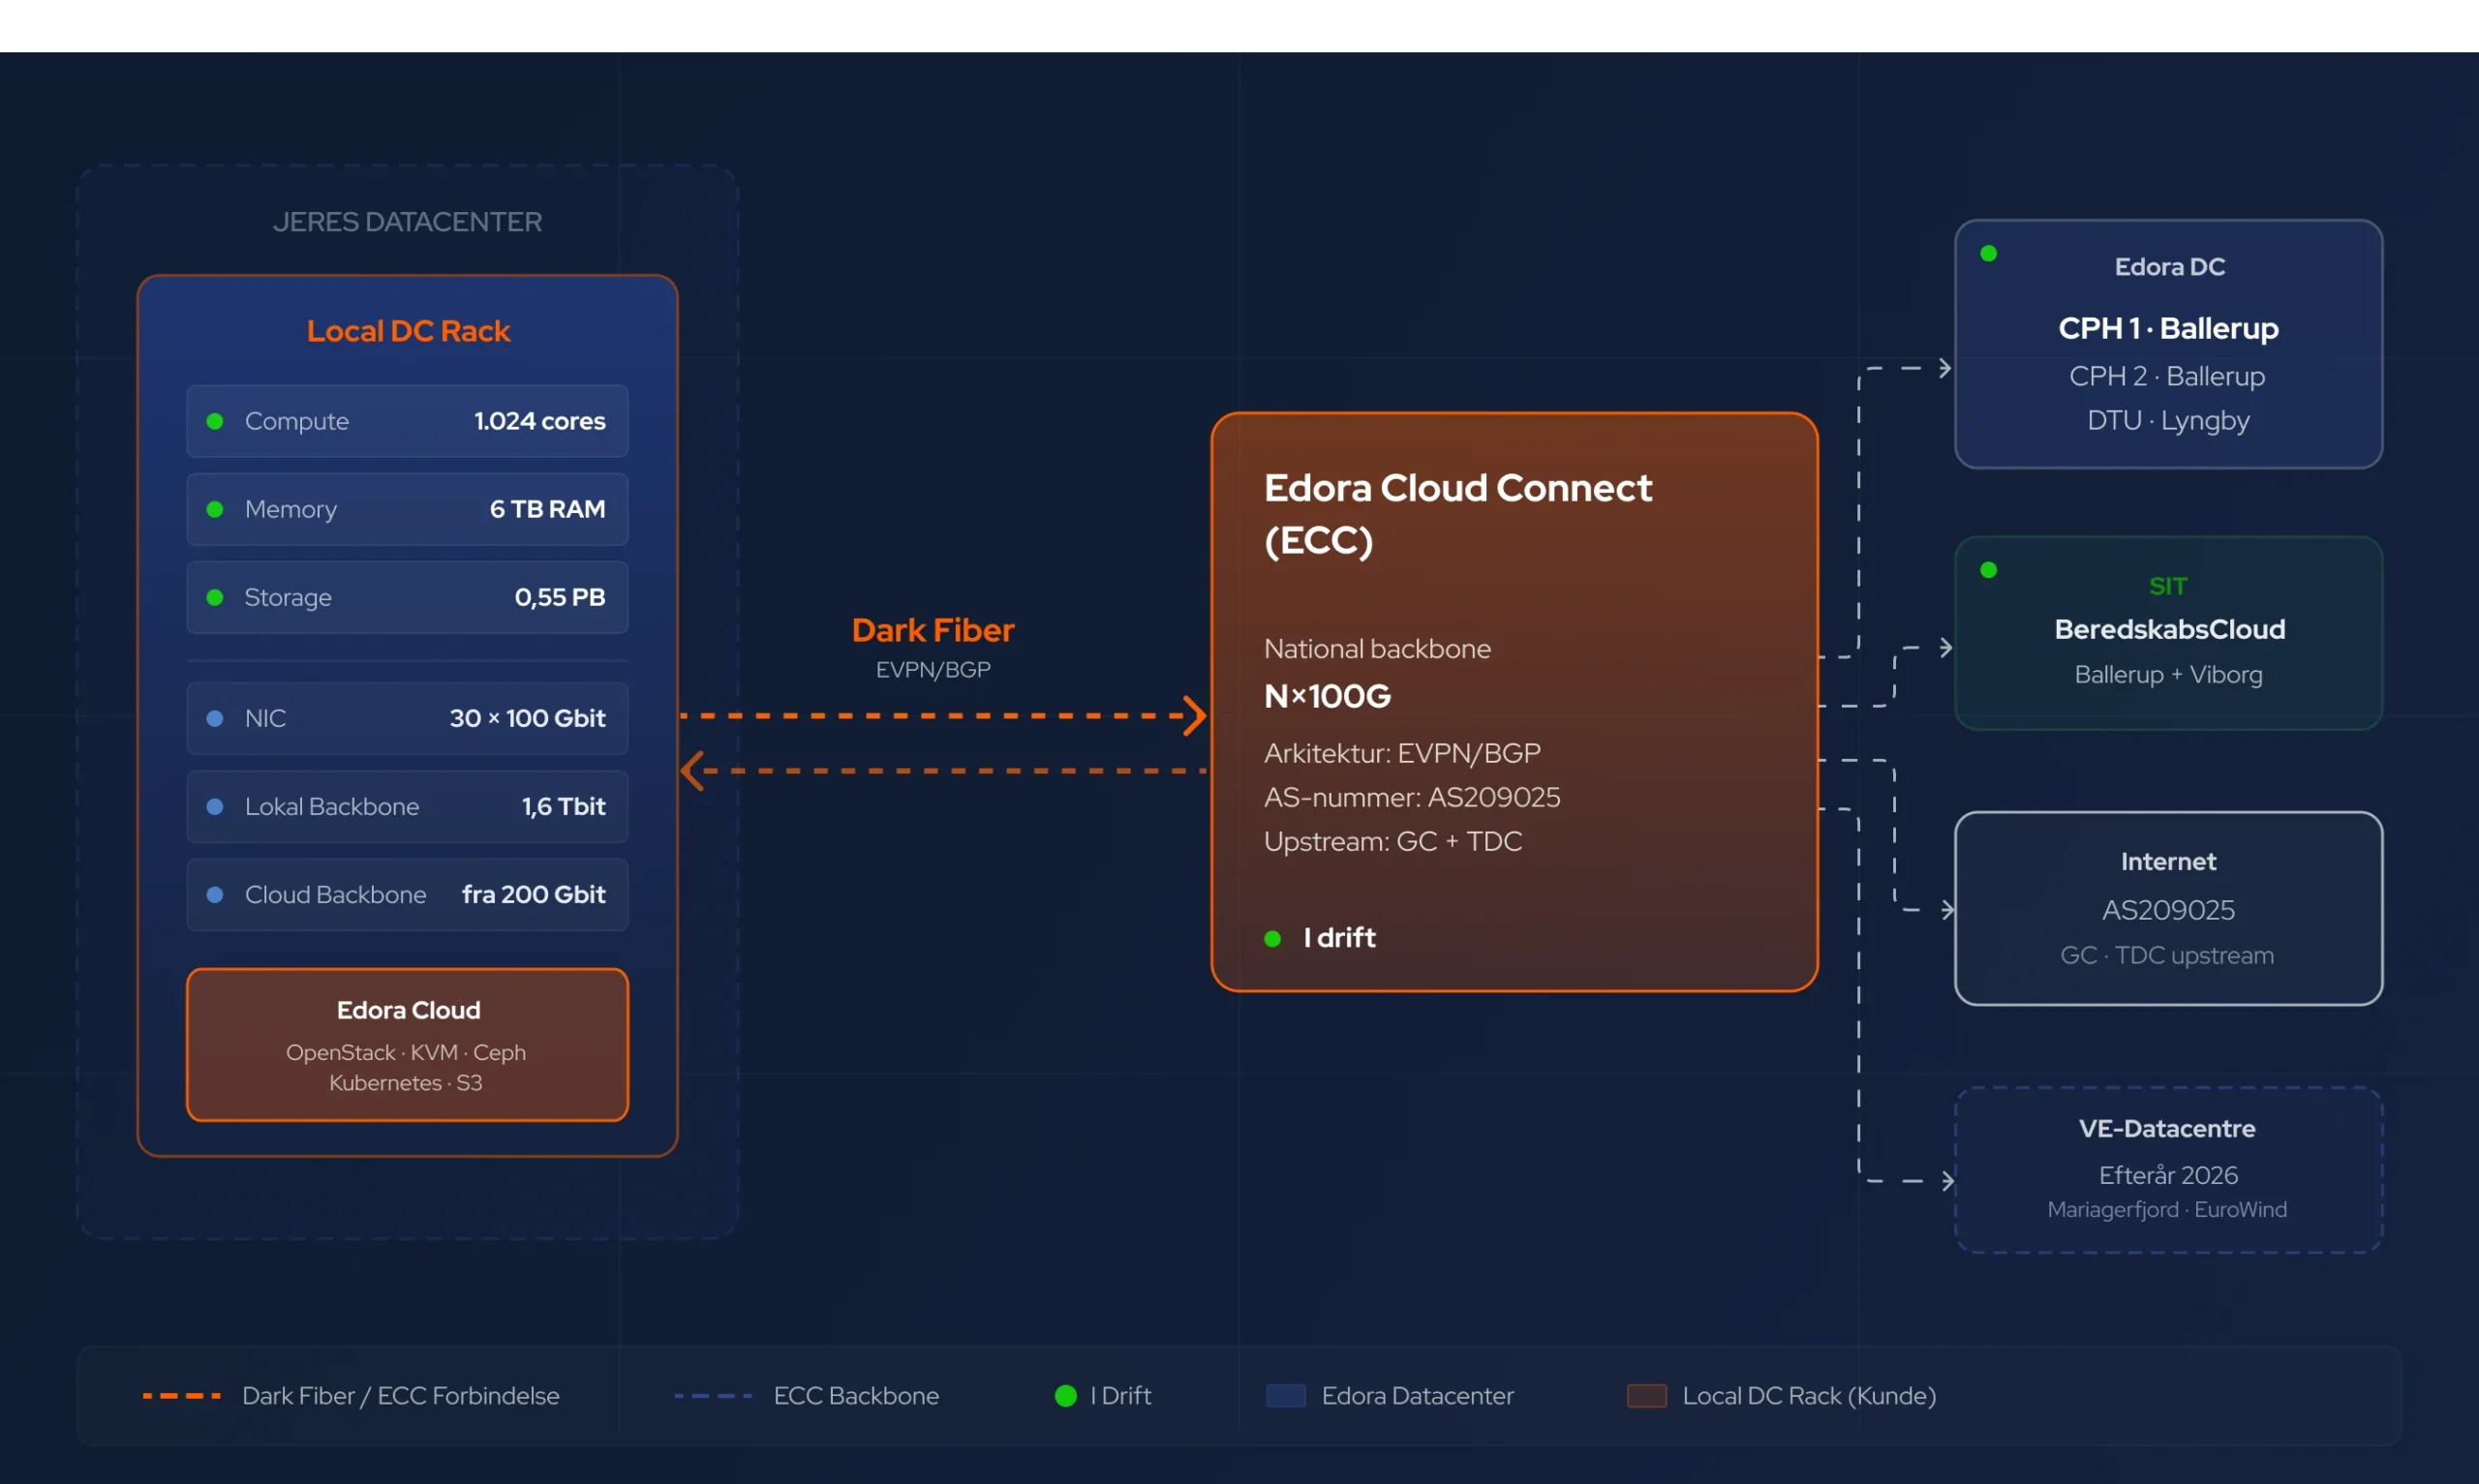Viewport: 2479px width, 1484px height.
Task: Click the arrow pointing to Internet card
Action: coord(1946,910)
